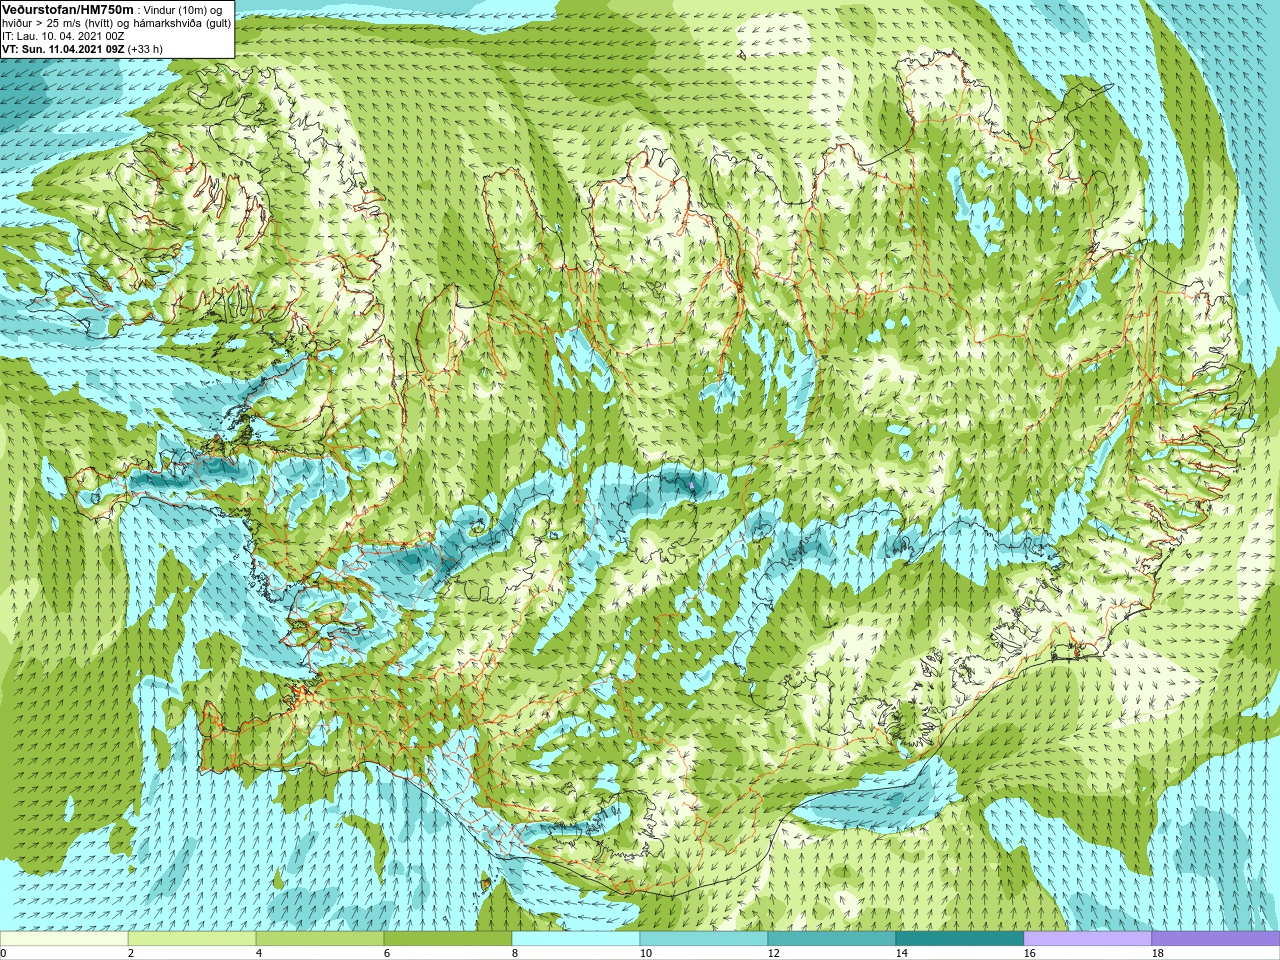Click the light green 2–4 m/s legend swatch
The height and width of the screenshot is (960, 1280).
pyautogui.click(x=192, y=939)
